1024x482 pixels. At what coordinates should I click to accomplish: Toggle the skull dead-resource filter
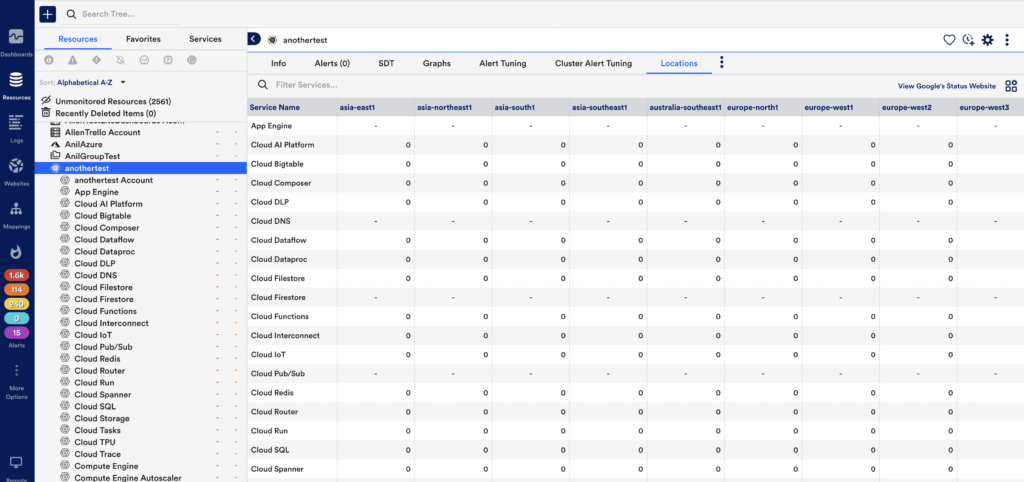[x=144, y=60]
